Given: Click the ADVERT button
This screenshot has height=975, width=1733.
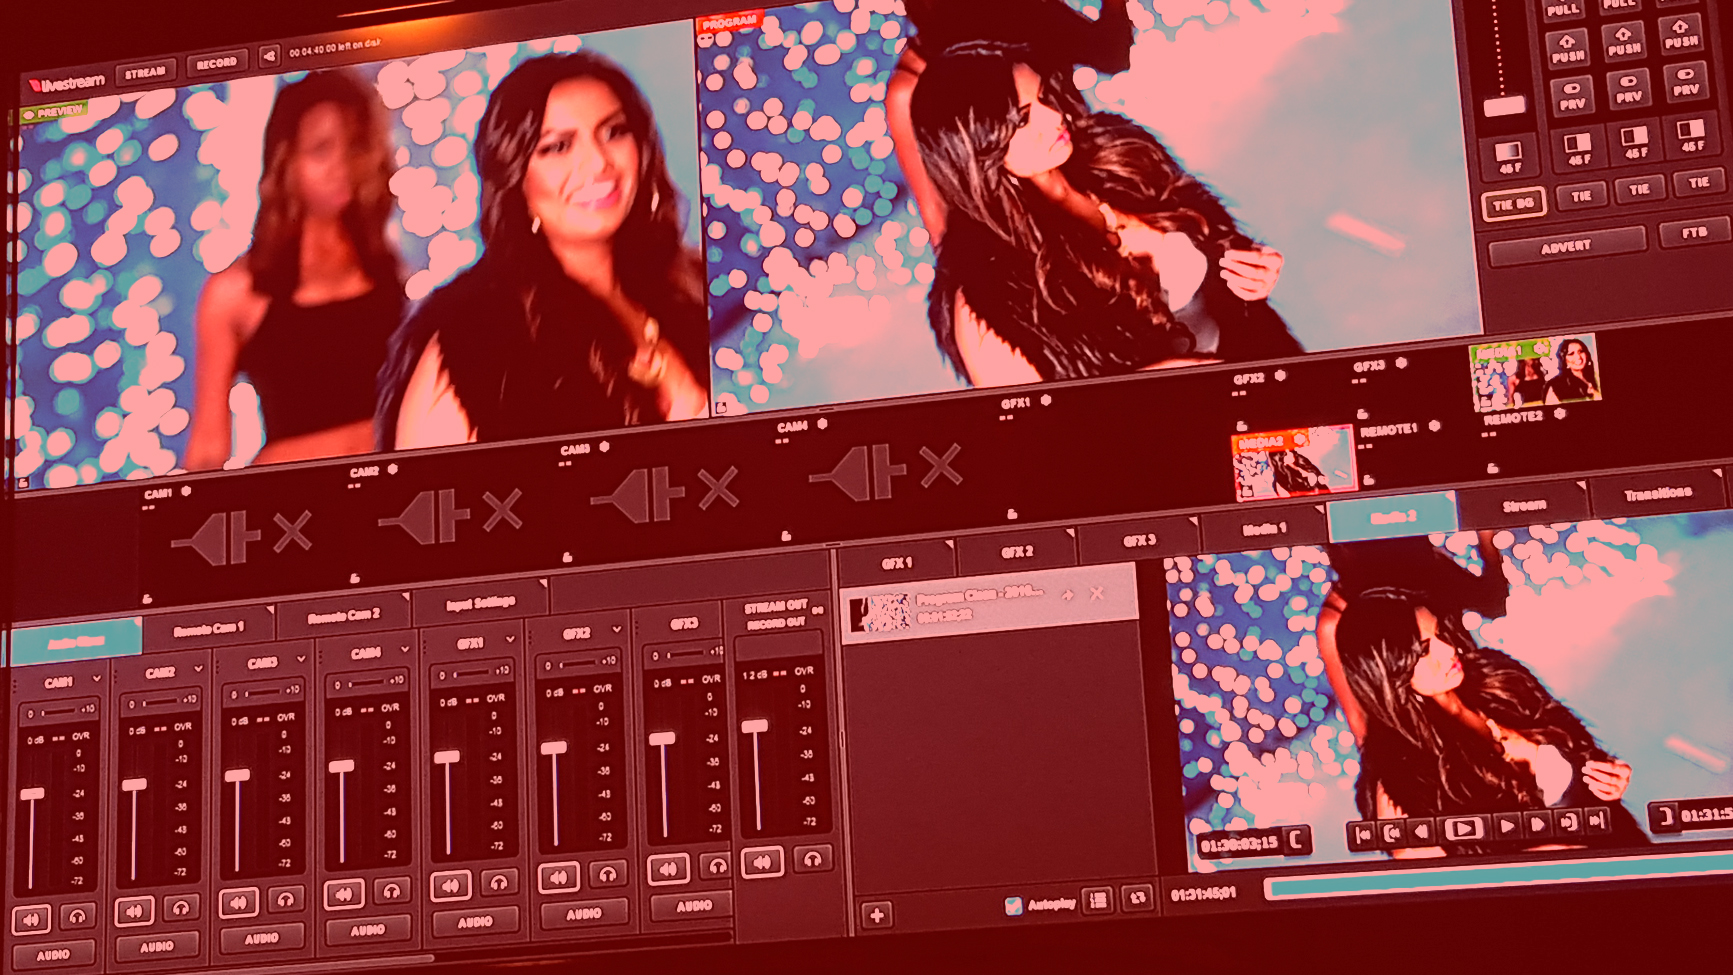Looking at the screenshot, I should coord(1567,246).
